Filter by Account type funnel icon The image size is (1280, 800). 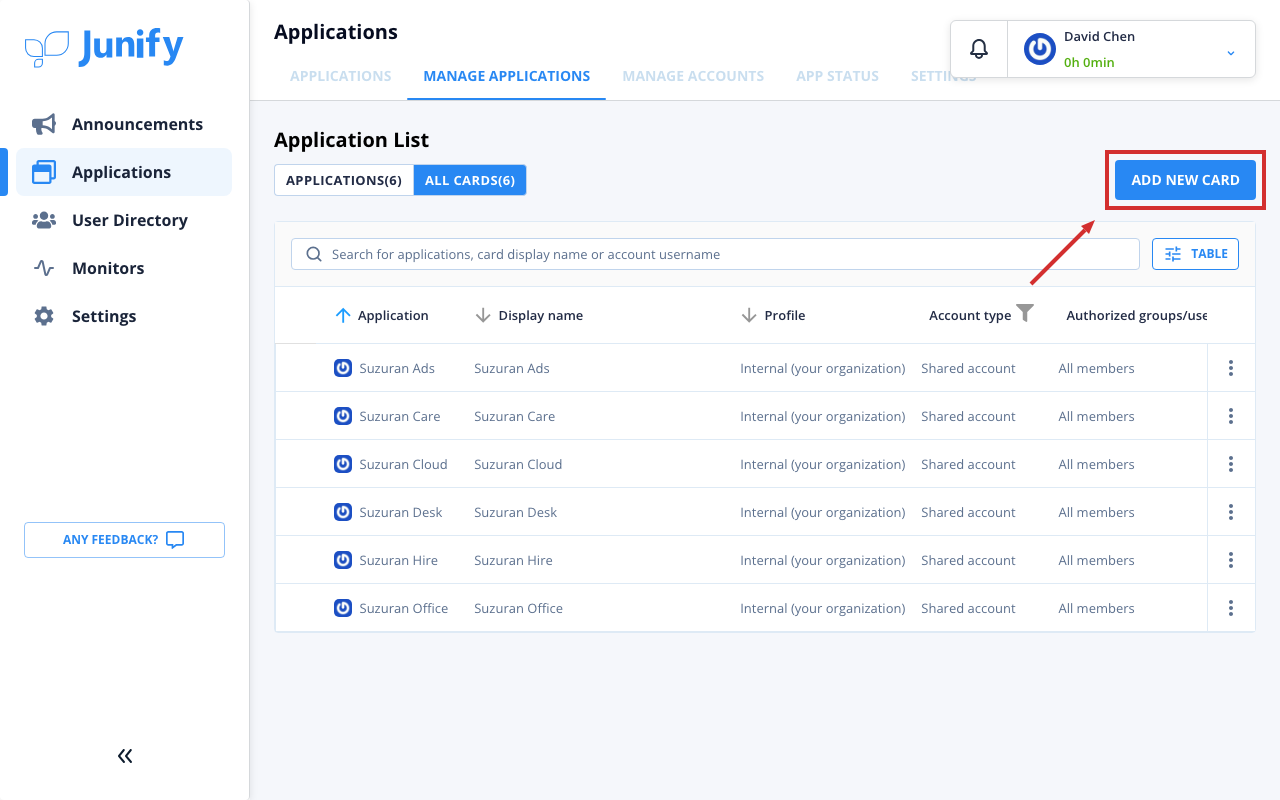[x=1025, y=313]
